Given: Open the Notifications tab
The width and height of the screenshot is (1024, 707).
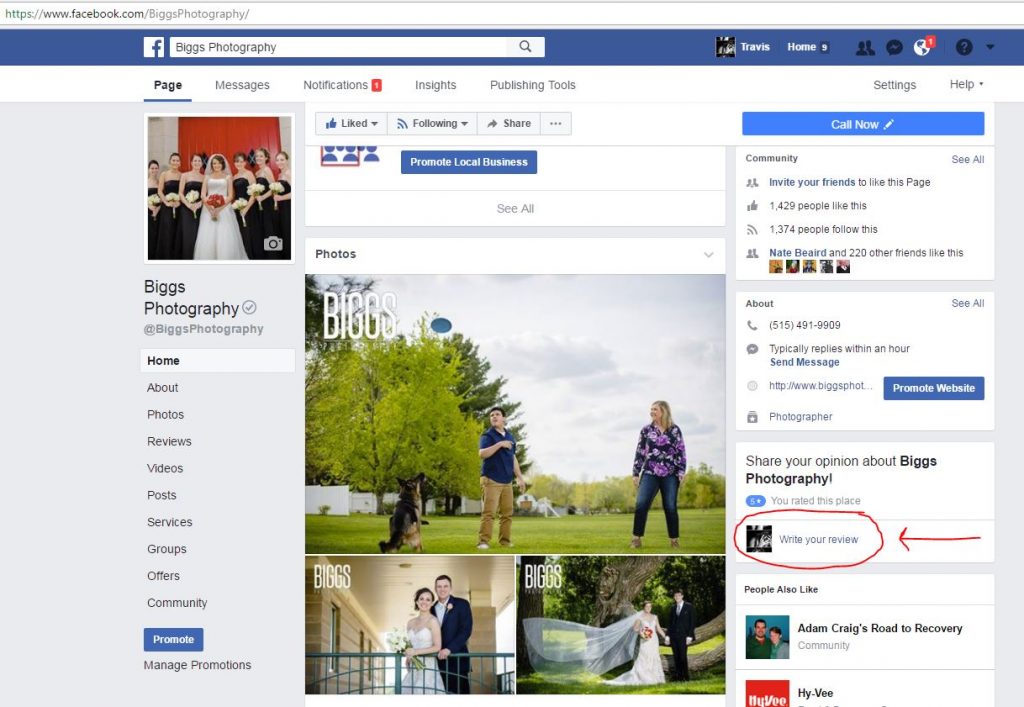Looking at the screenshot, I should pos(342,85).
